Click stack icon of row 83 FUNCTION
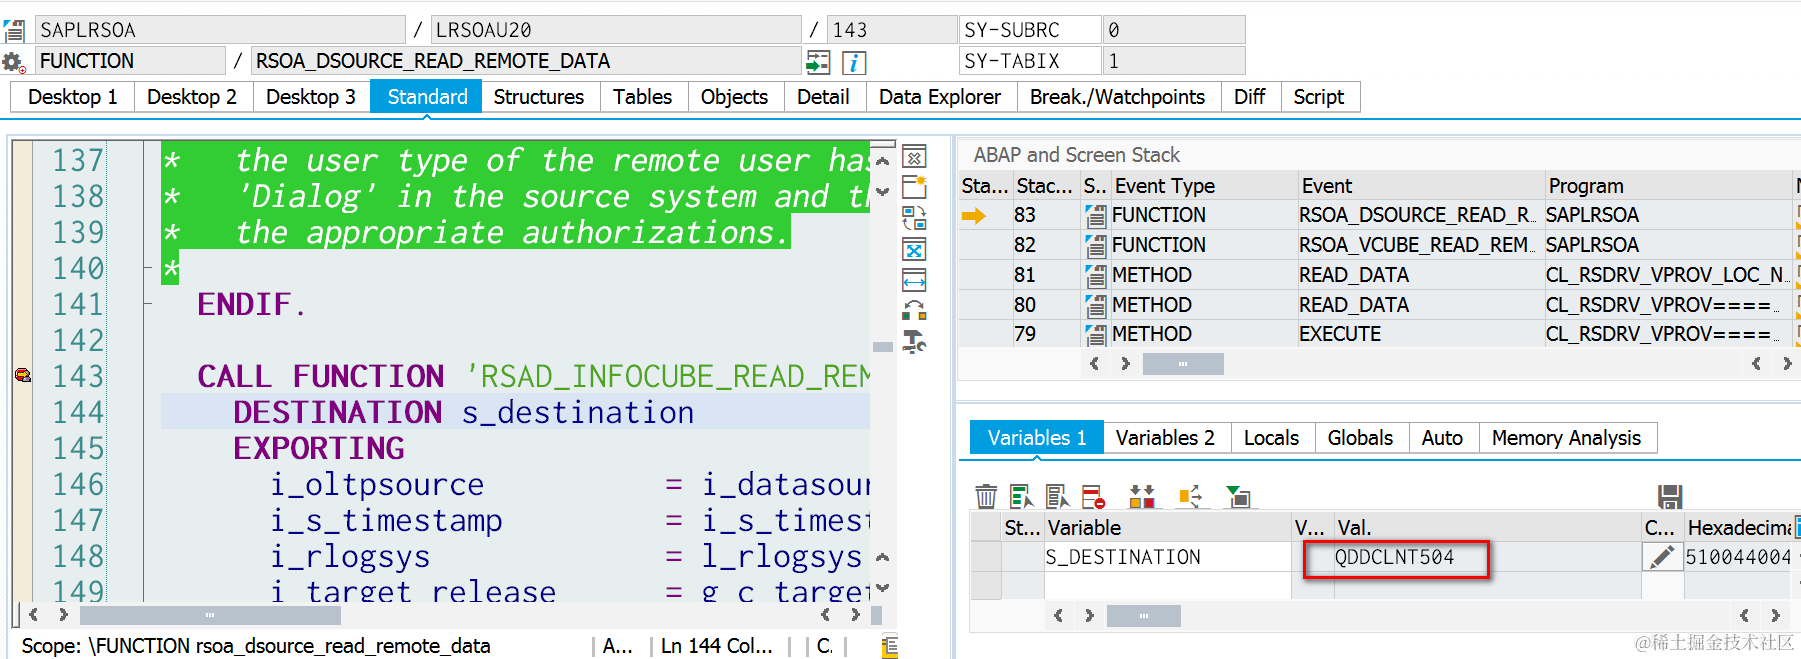1801x659 pixels. pyautogui.click(x=1096, y=215)
